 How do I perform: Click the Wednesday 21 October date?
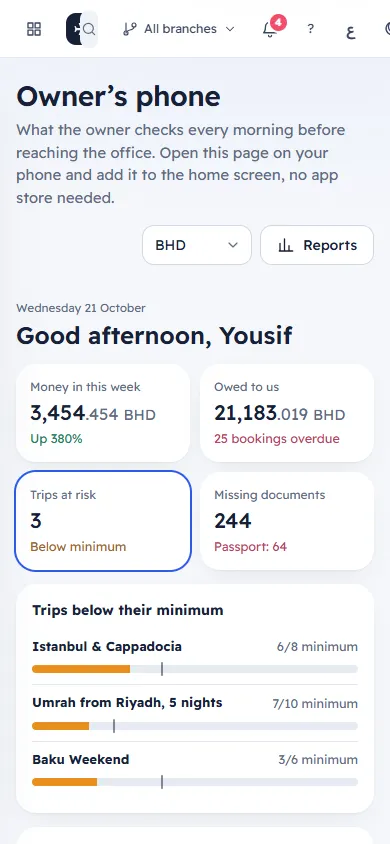pyautogui.click(x=81, y=308)
